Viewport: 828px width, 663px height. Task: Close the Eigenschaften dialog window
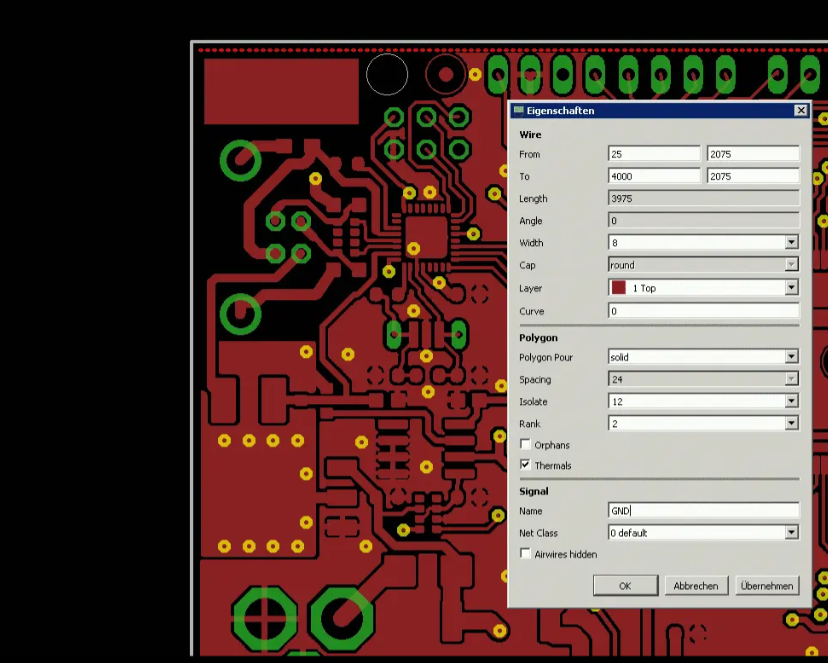[800, 111]
